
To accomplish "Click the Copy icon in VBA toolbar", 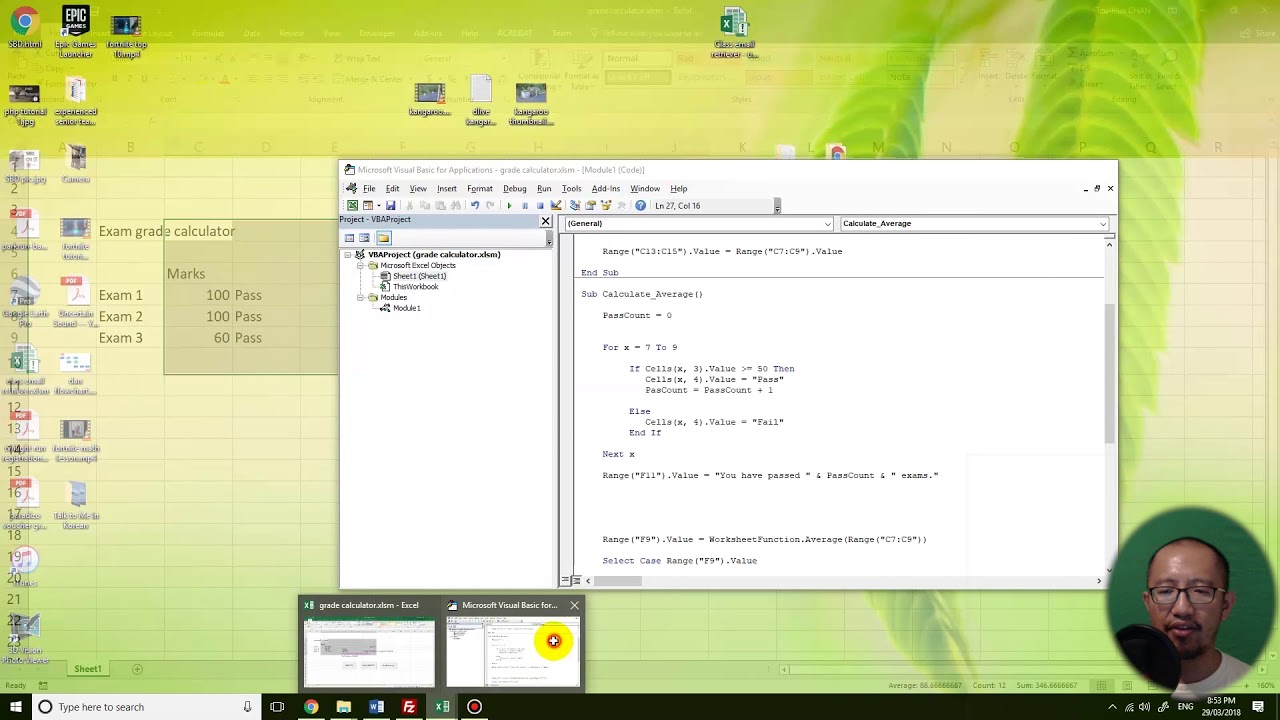I will pos(425,206).
